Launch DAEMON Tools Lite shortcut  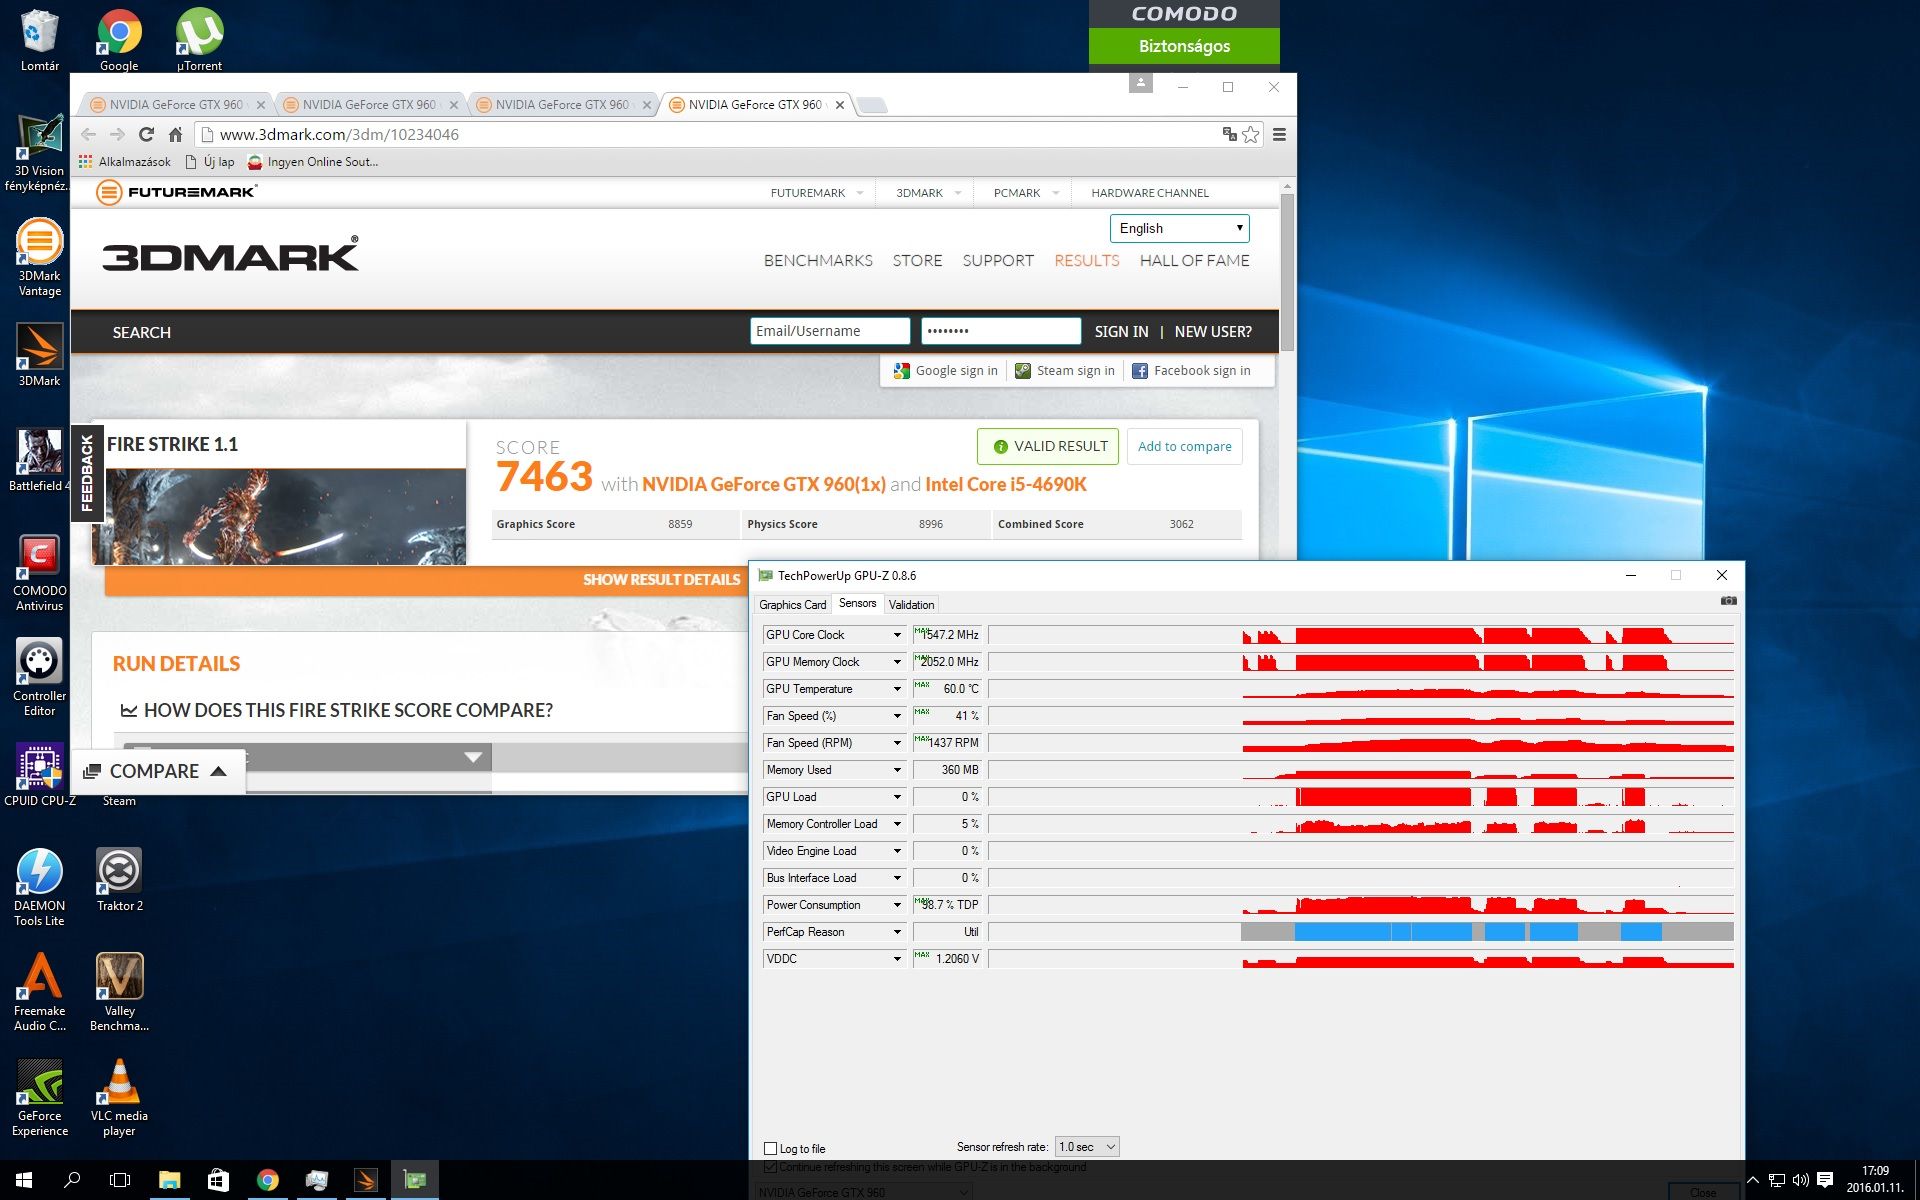click(x=40, y=887)
